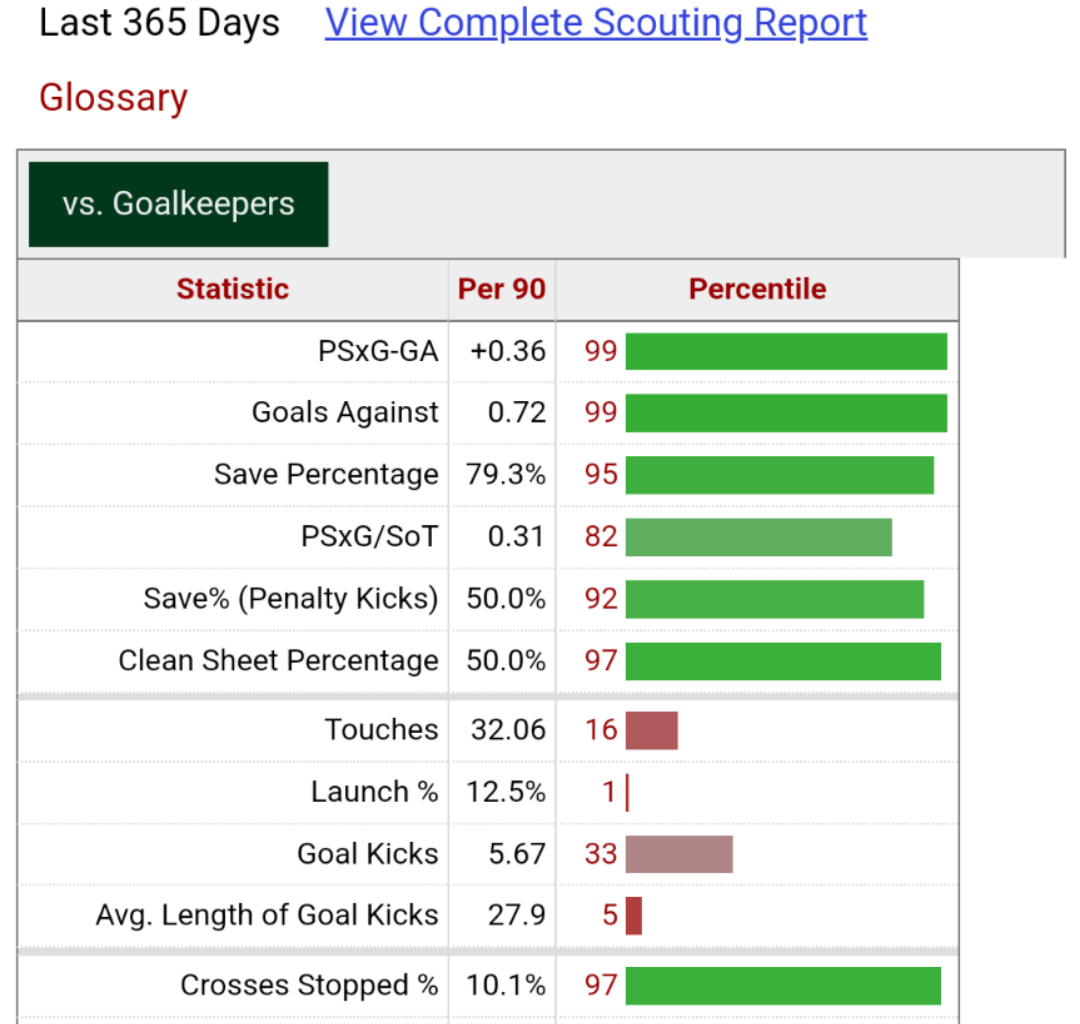Click the Save% (Penalty Kicks) label

click(290, 599)
